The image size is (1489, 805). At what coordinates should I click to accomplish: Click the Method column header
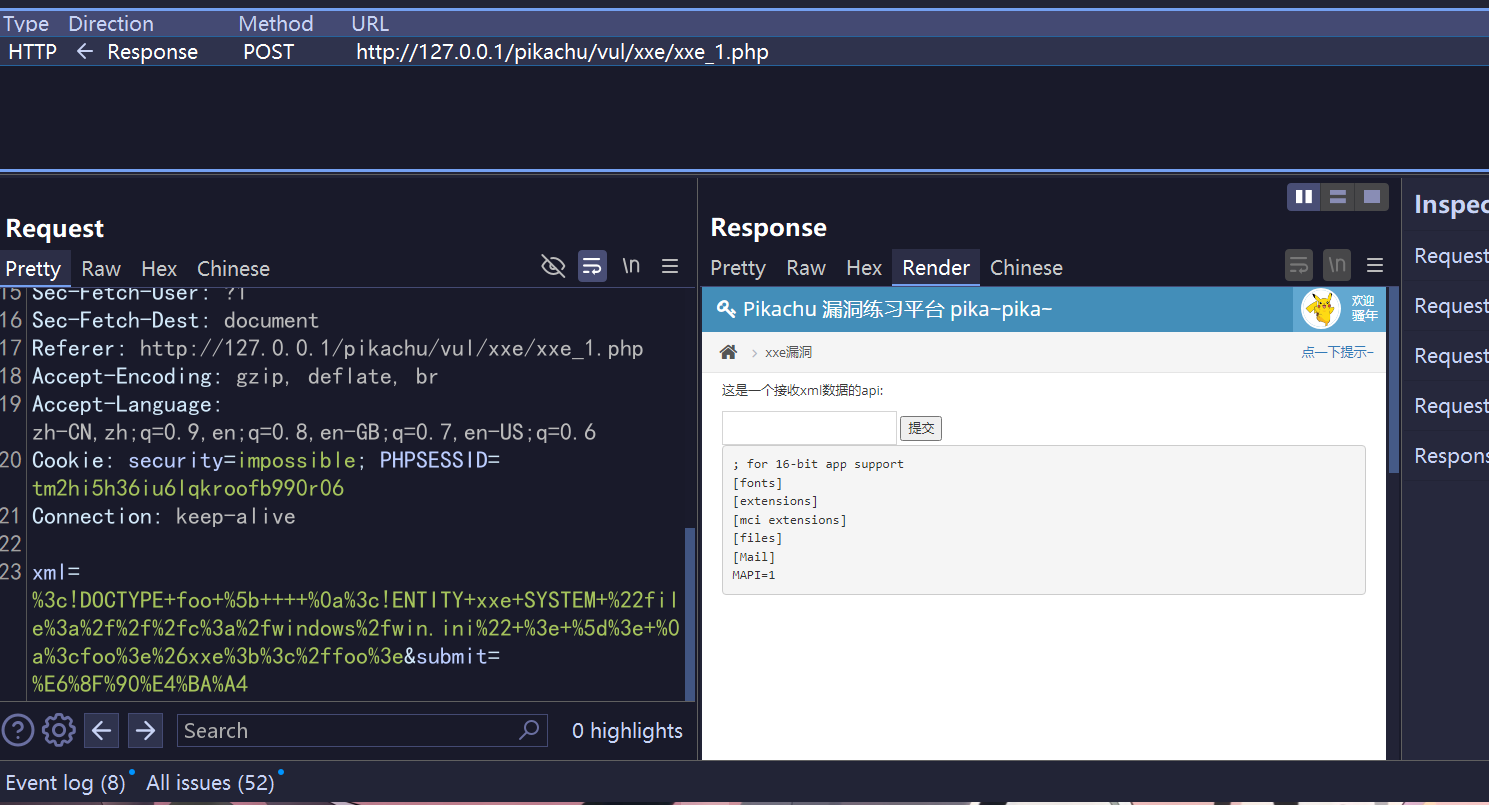click(x=276, y=23)
